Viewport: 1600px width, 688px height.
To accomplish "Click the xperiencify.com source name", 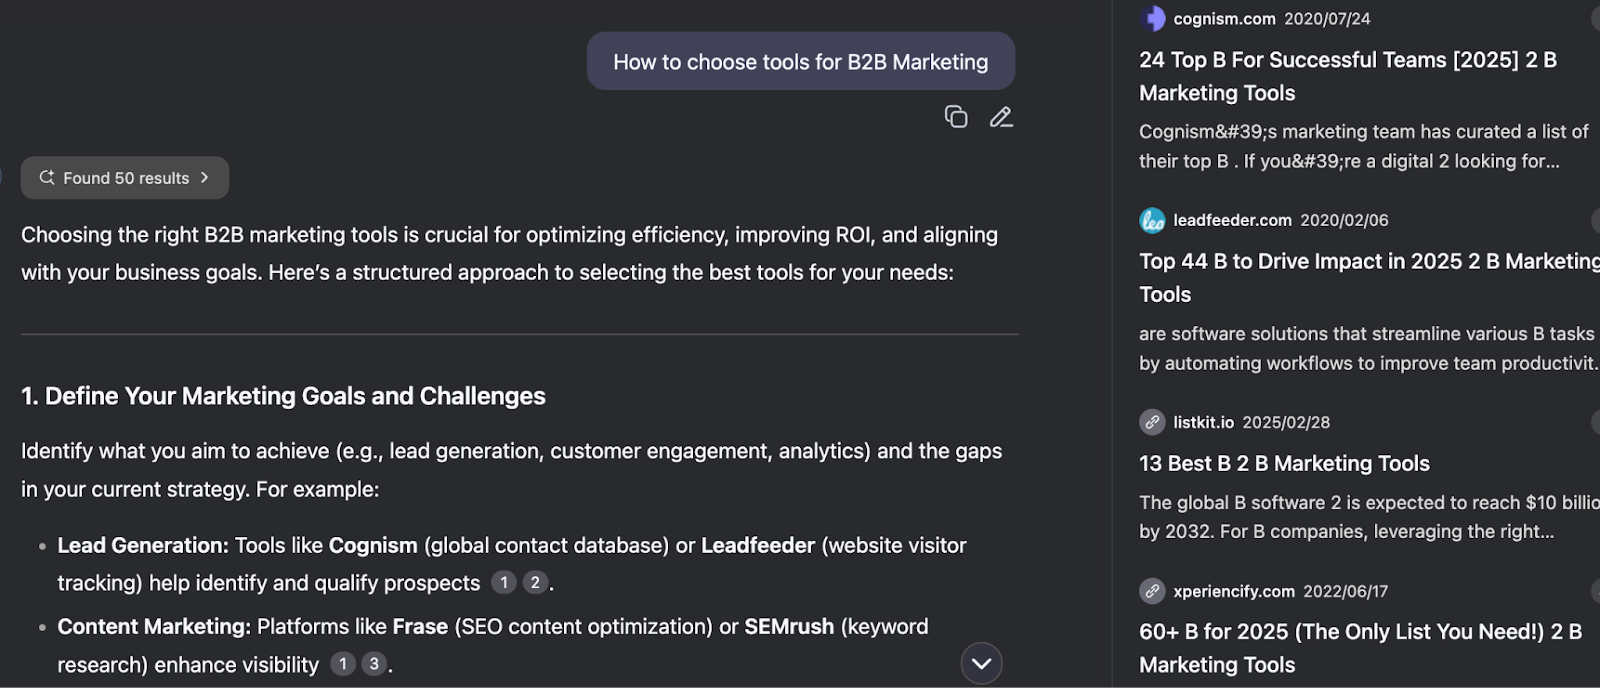I will (1234, 591).
